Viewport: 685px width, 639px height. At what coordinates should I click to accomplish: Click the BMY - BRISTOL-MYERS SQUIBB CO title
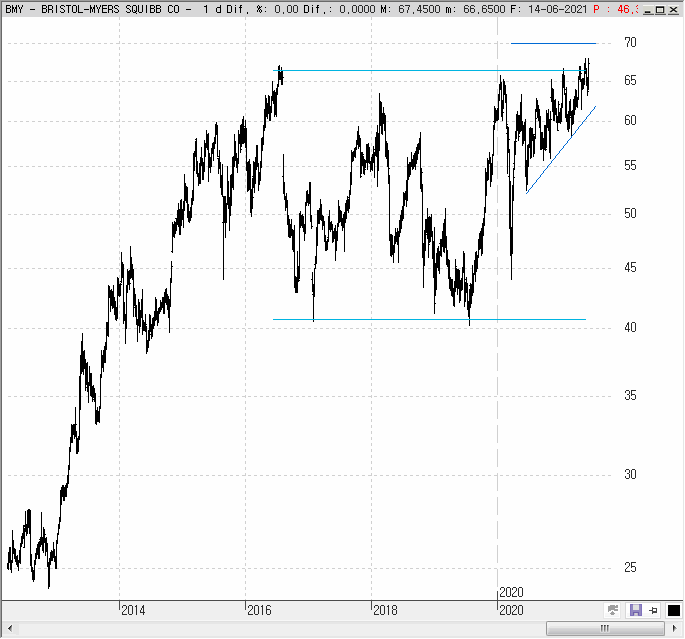(x=92, y=9)
